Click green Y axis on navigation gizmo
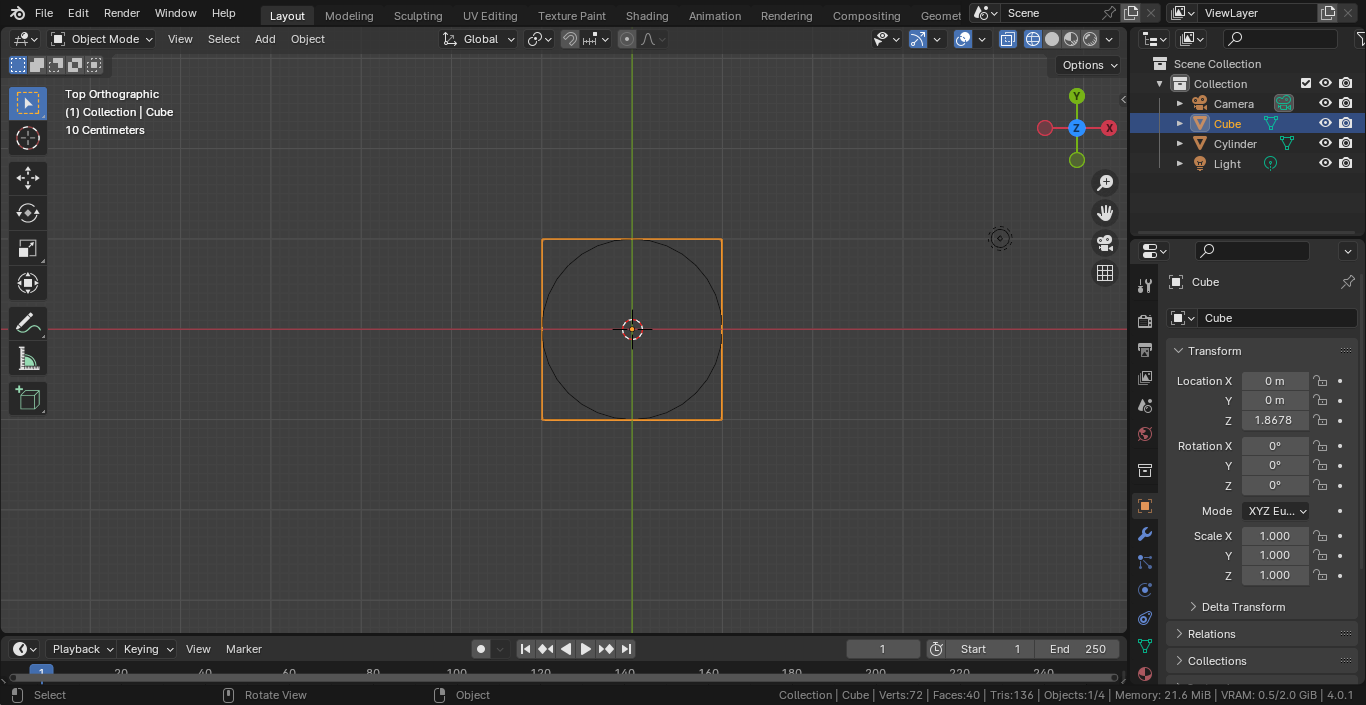Image resolution: width=1366 pixels, height=705 pixels. coord(1077,96)
